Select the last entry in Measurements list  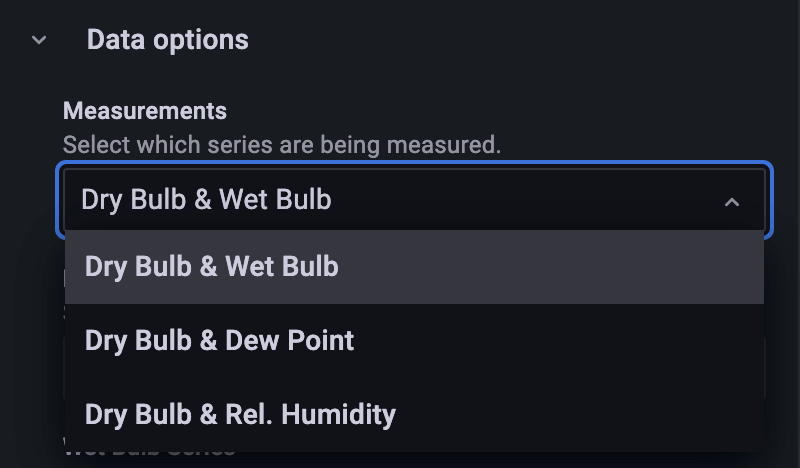(240, 413)
